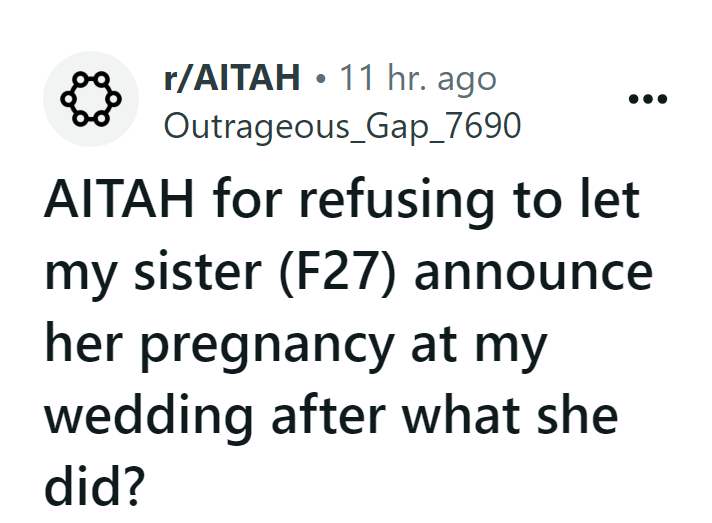Click the '11 hr. ago' timestamp
Screen dimensions: 712x523
[418, 79]
